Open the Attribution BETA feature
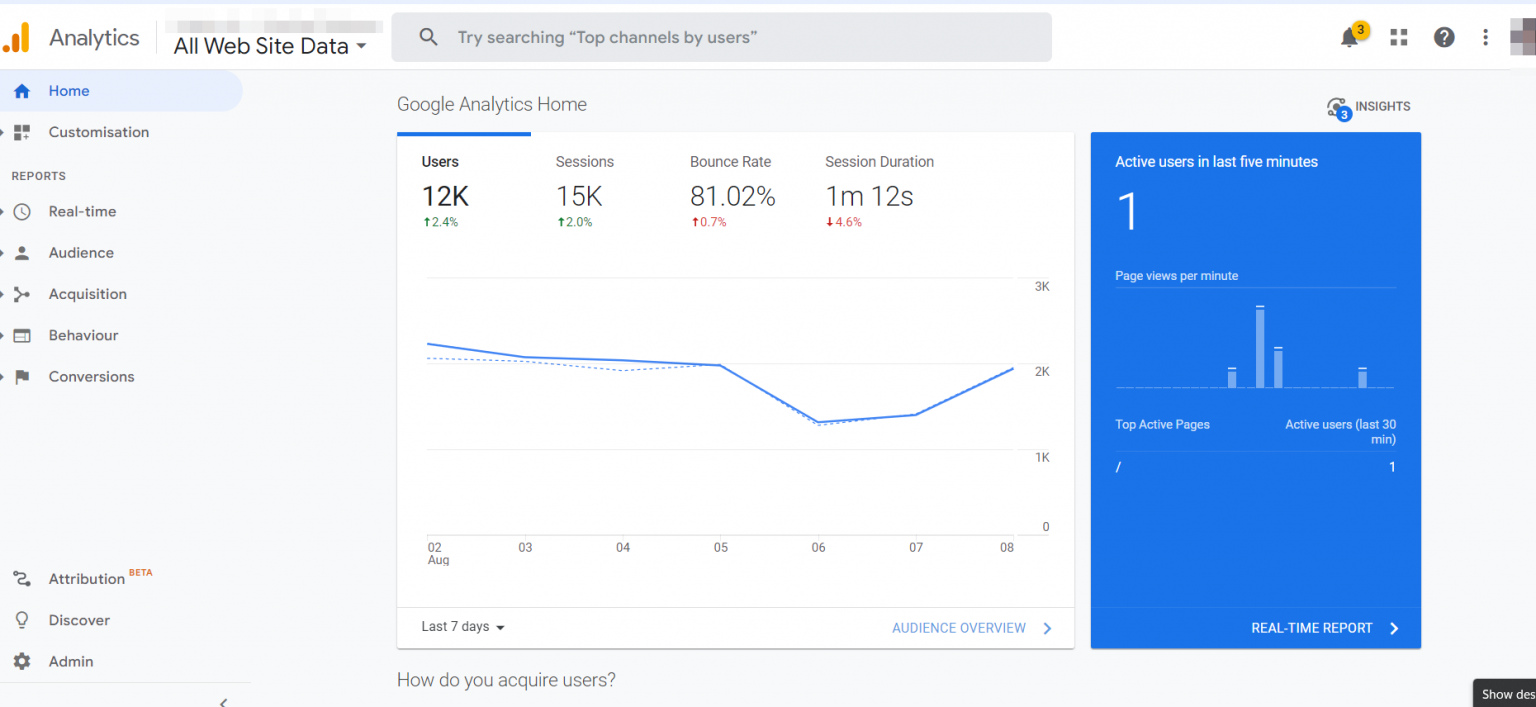The image size is (1536, 707). click(89, 578)
